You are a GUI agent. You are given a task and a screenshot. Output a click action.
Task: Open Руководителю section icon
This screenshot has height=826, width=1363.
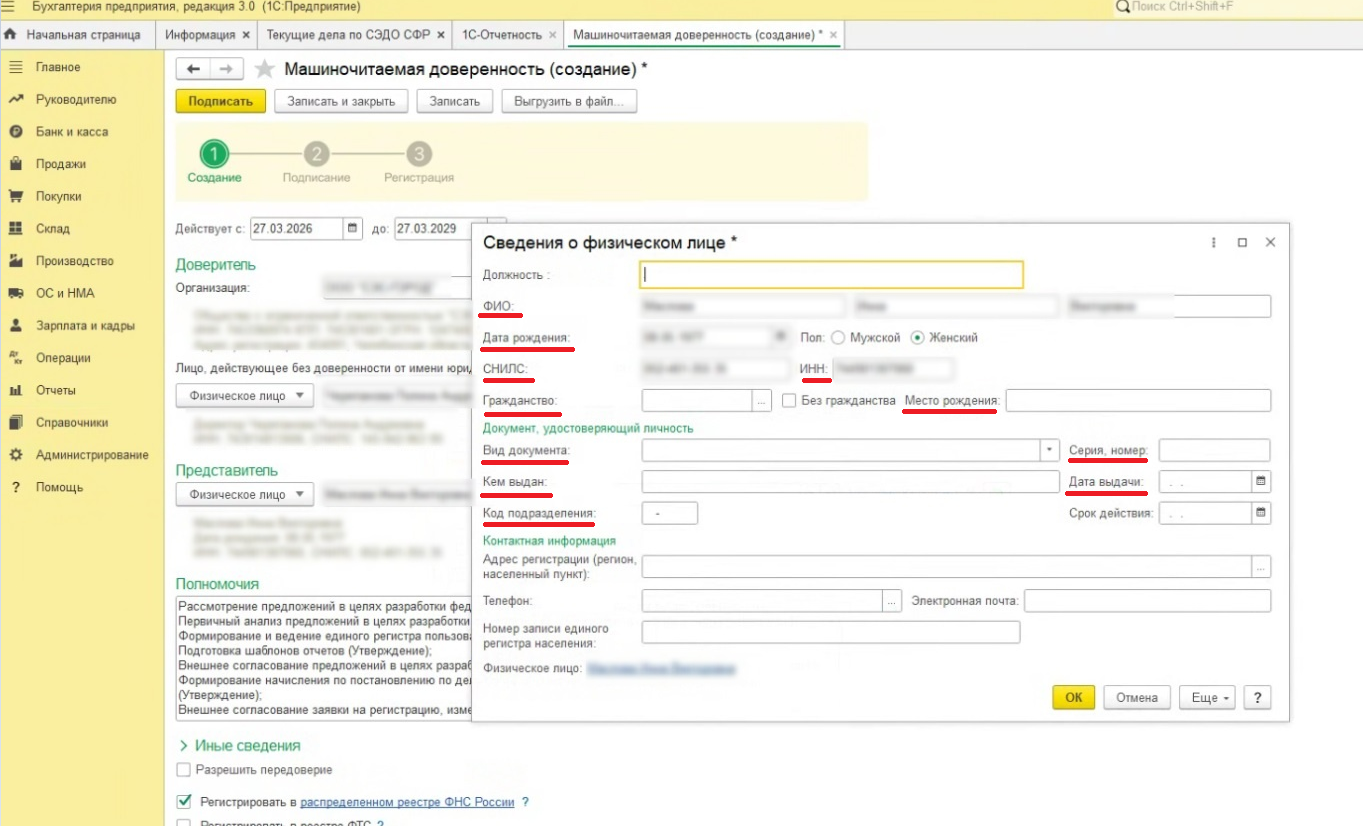[x=16, y=99]
